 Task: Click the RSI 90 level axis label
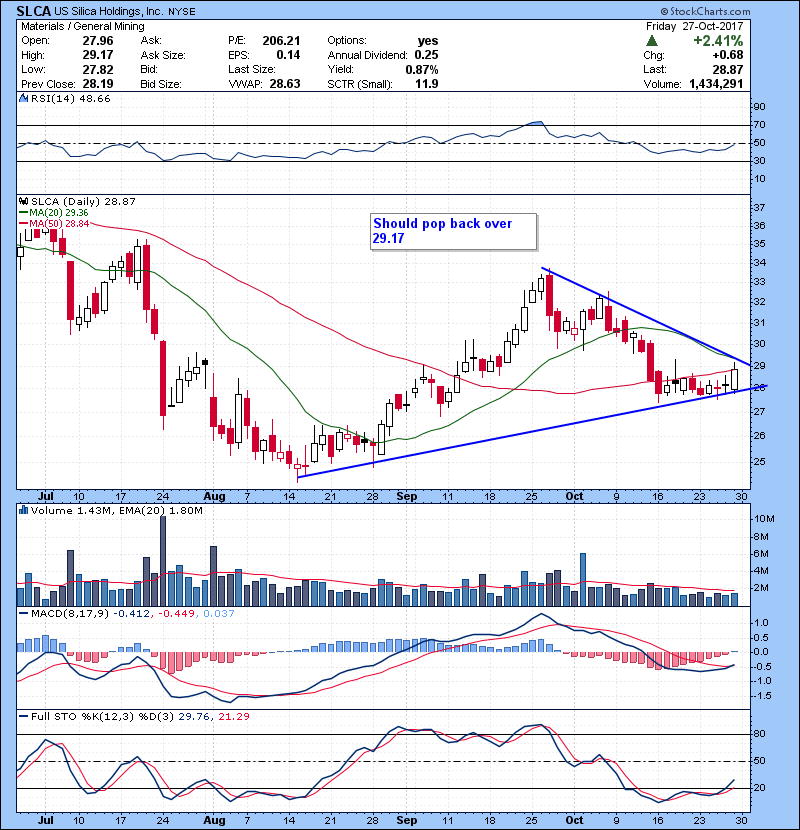[759, 106]
